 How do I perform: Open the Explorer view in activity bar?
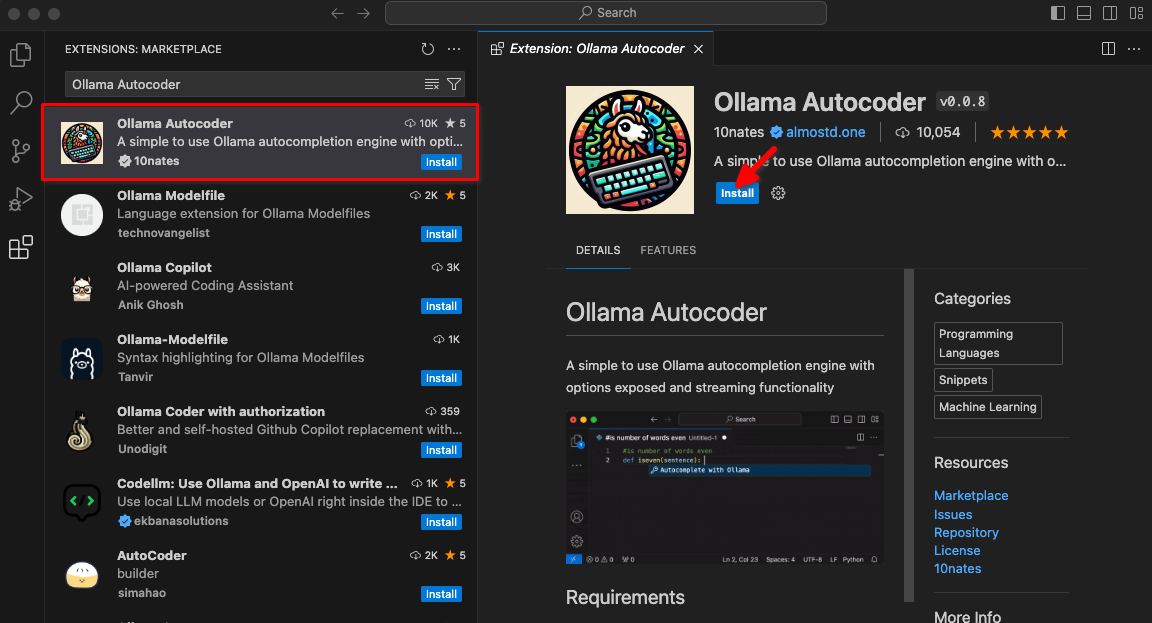pos(21,55)
